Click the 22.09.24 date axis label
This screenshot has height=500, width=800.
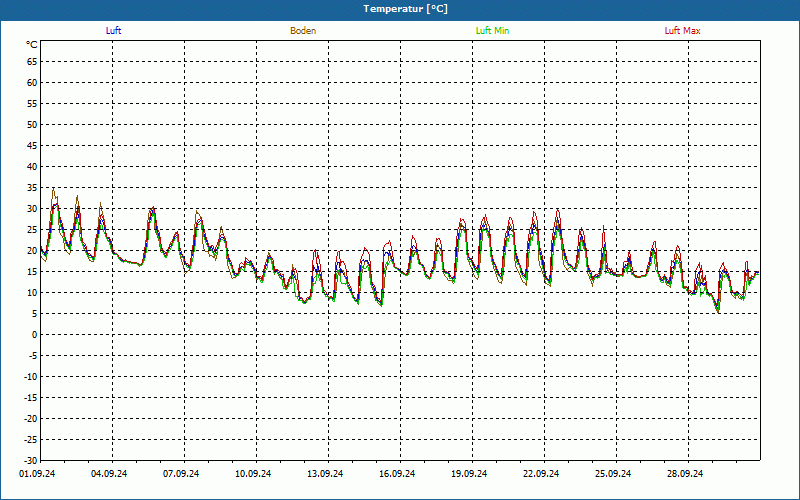[541, 474]
